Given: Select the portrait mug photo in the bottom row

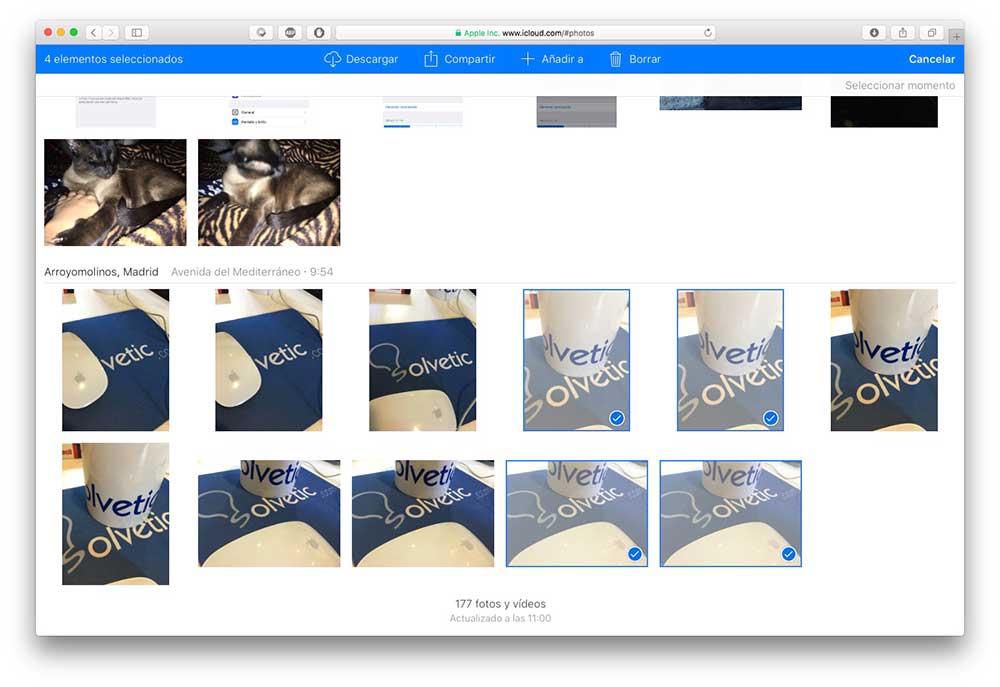Looking at the screenshot, I should pos(115,513).
